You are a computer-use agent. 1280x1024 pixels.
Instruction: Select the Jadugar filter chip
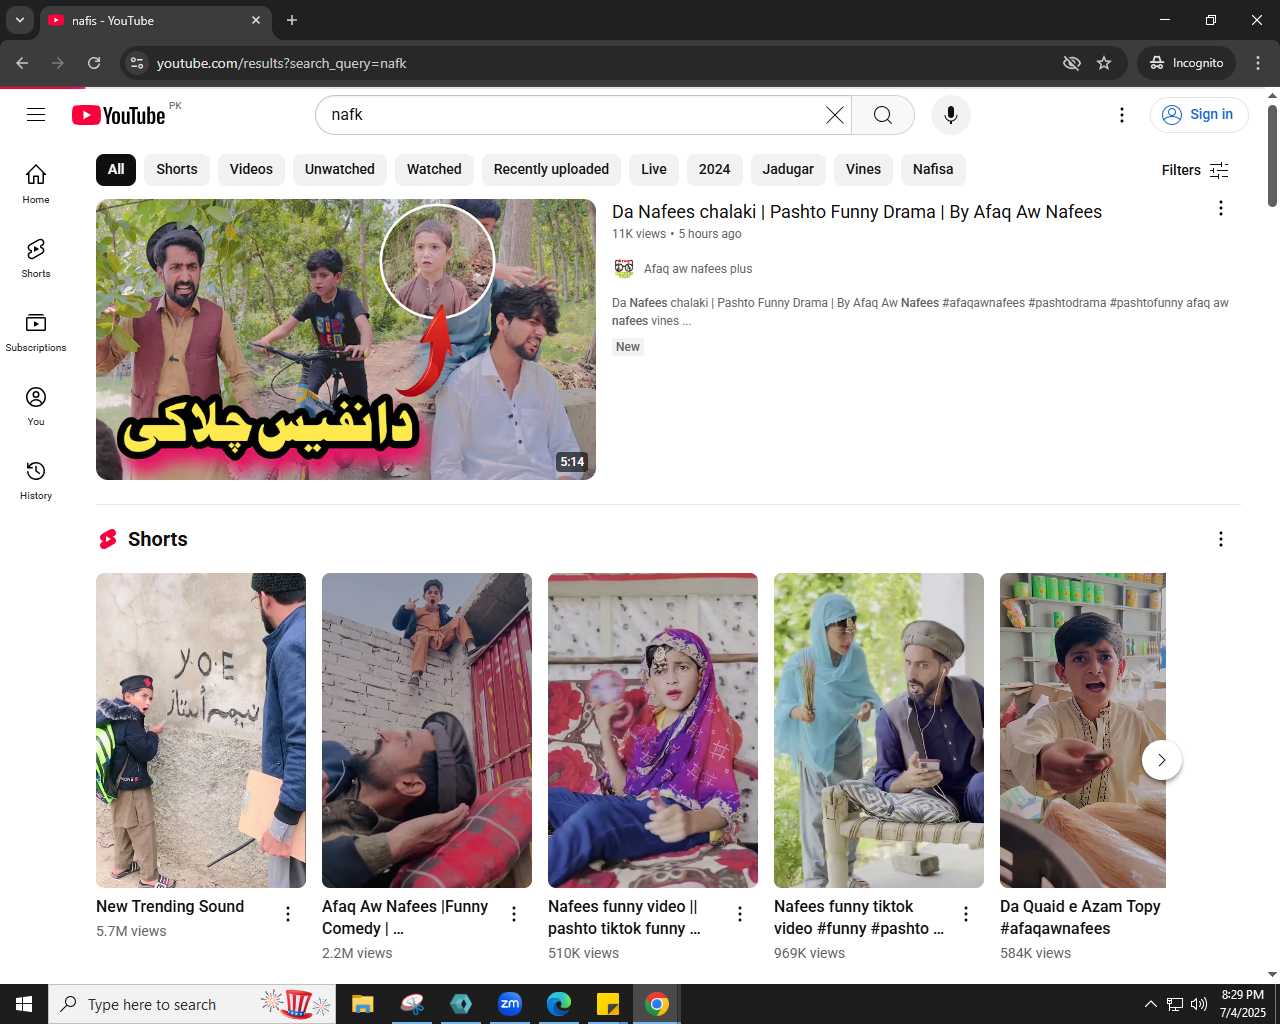point(788,169)
